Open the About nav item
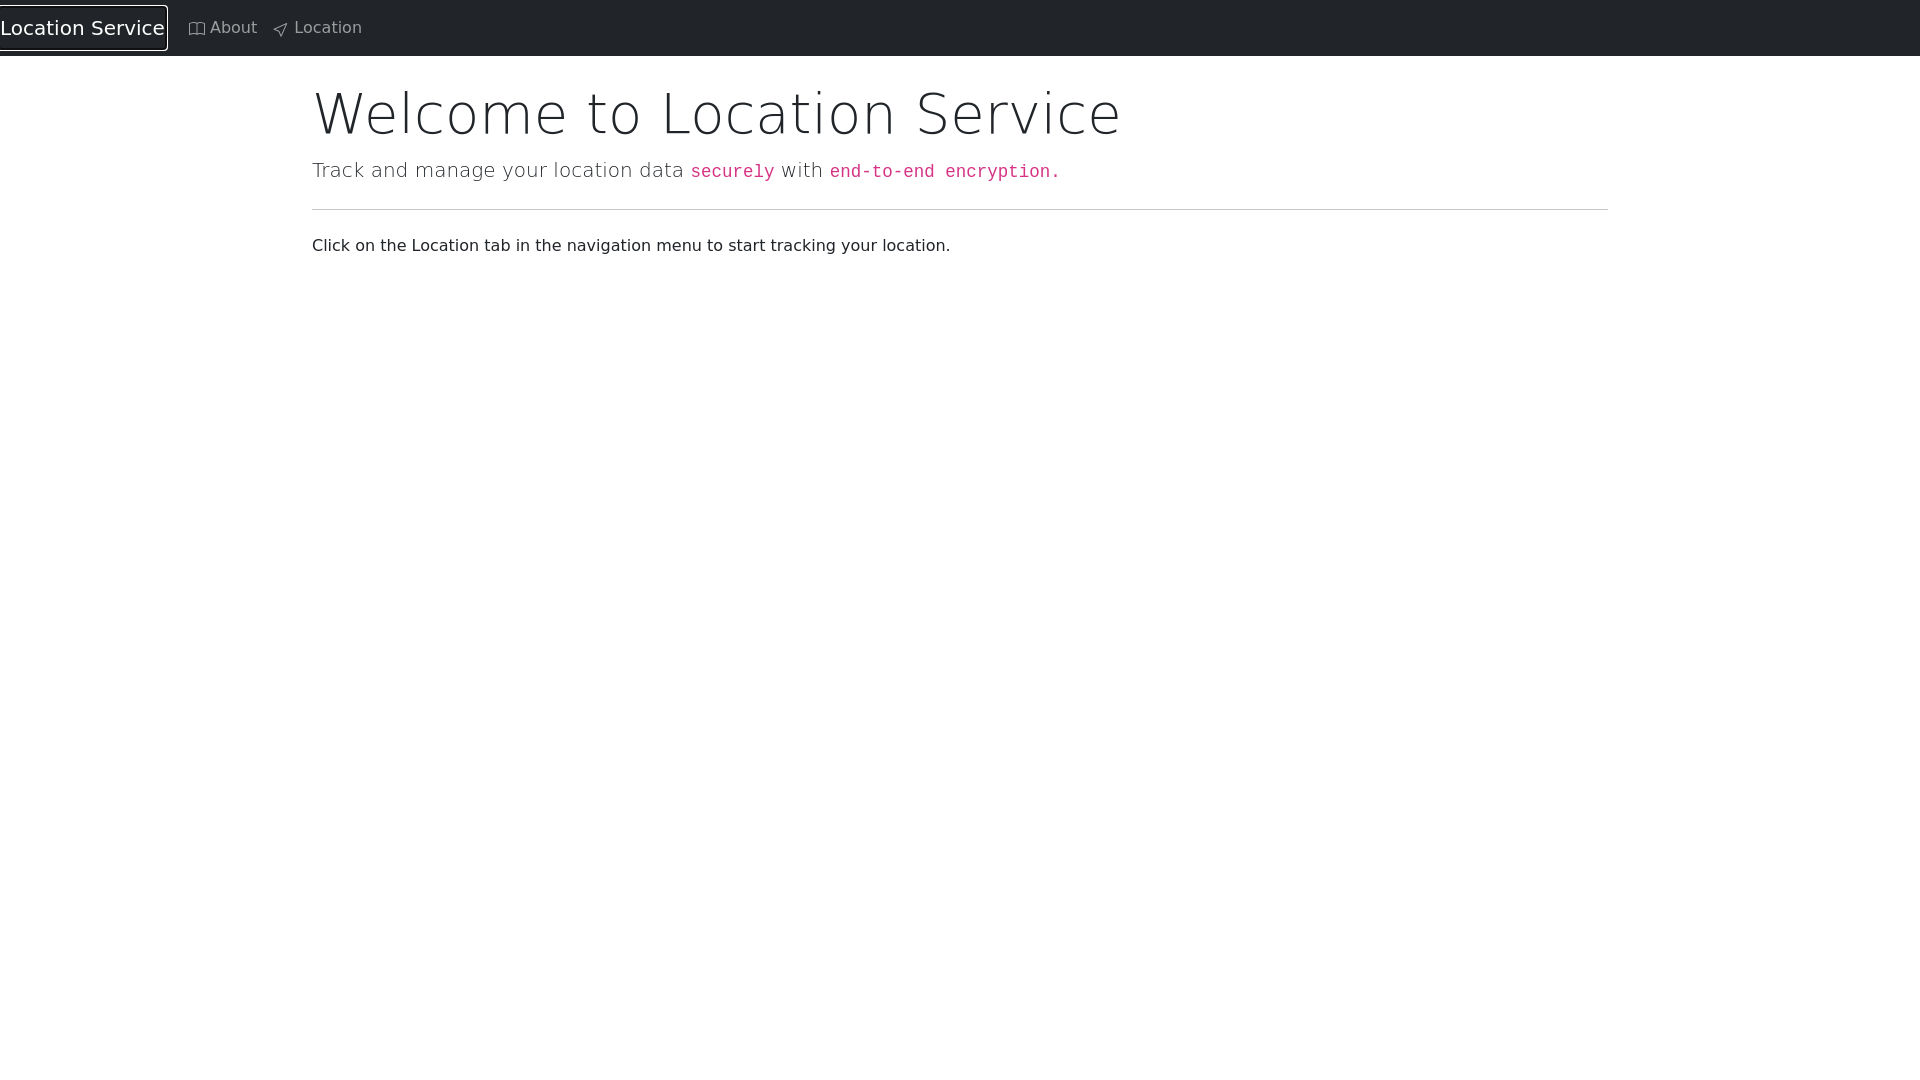Viewport: 1920px width, 1080px height. [x=223, y=28]
